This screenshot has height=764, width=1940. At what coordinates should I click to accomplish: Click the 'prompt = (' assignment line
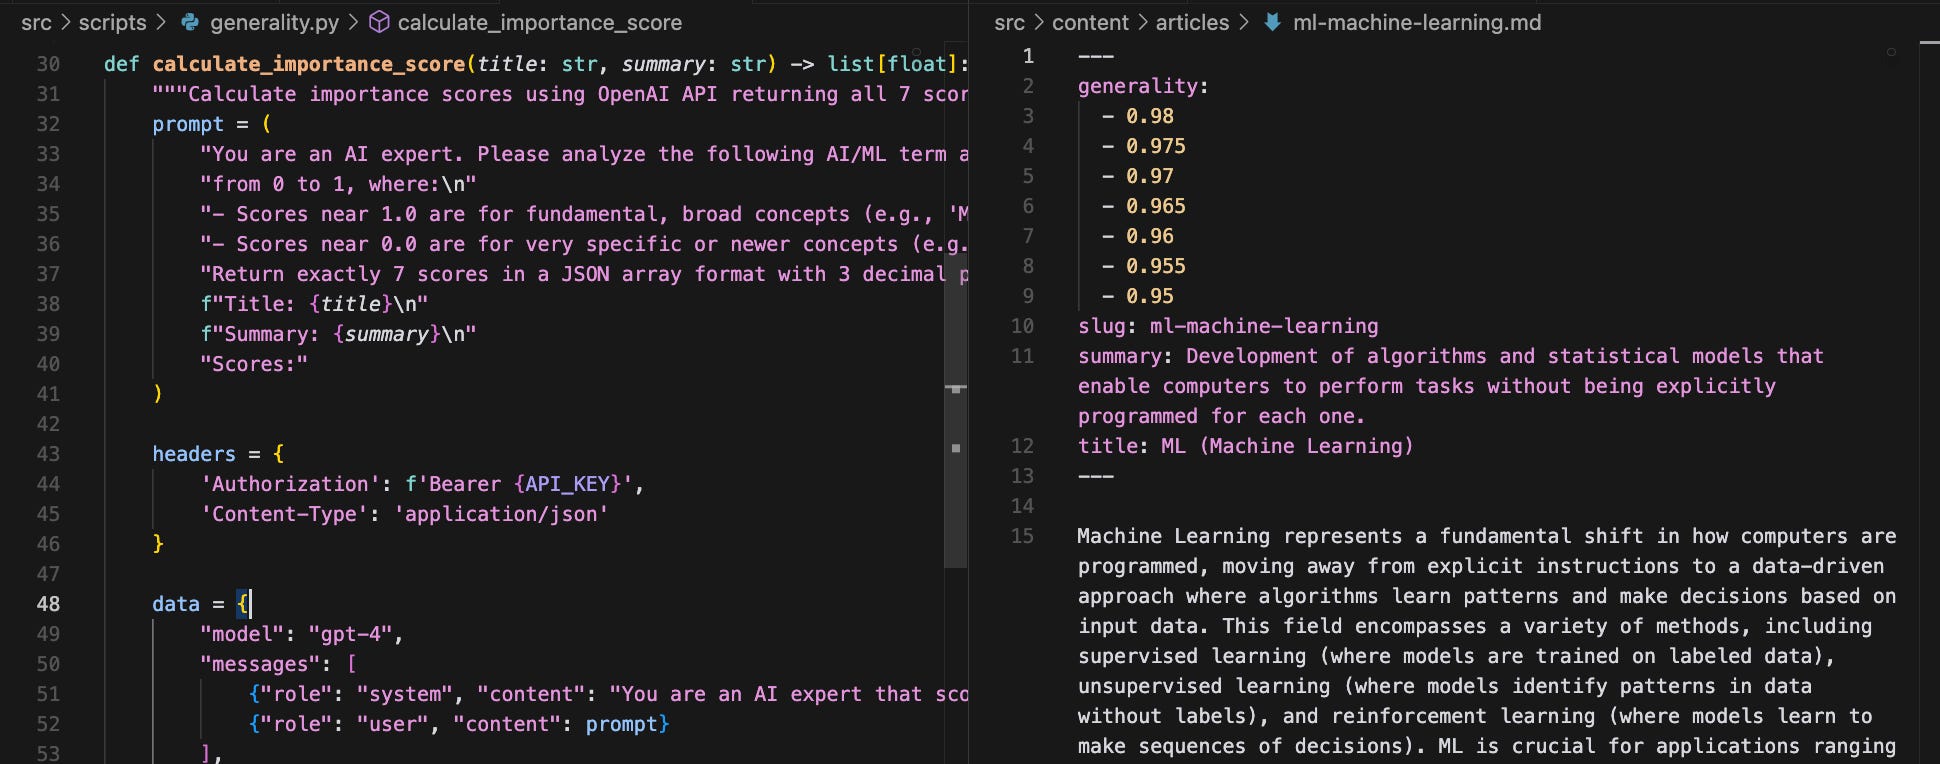pos(212,124)
